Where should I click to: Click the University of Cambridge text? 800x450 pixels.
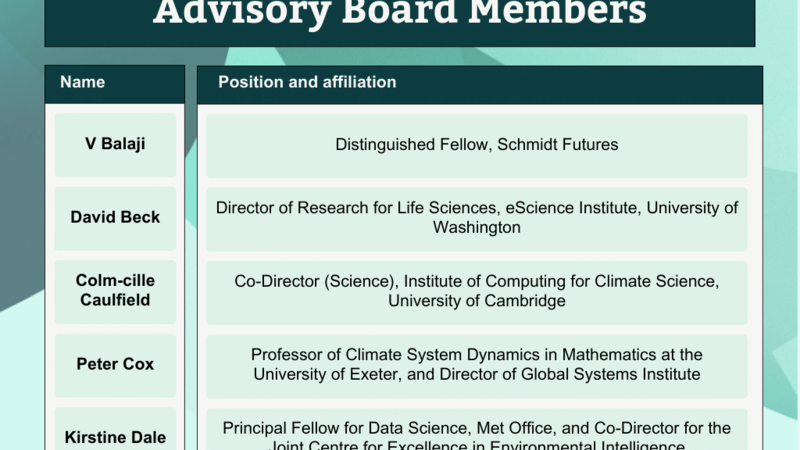[x=477, y=301]
